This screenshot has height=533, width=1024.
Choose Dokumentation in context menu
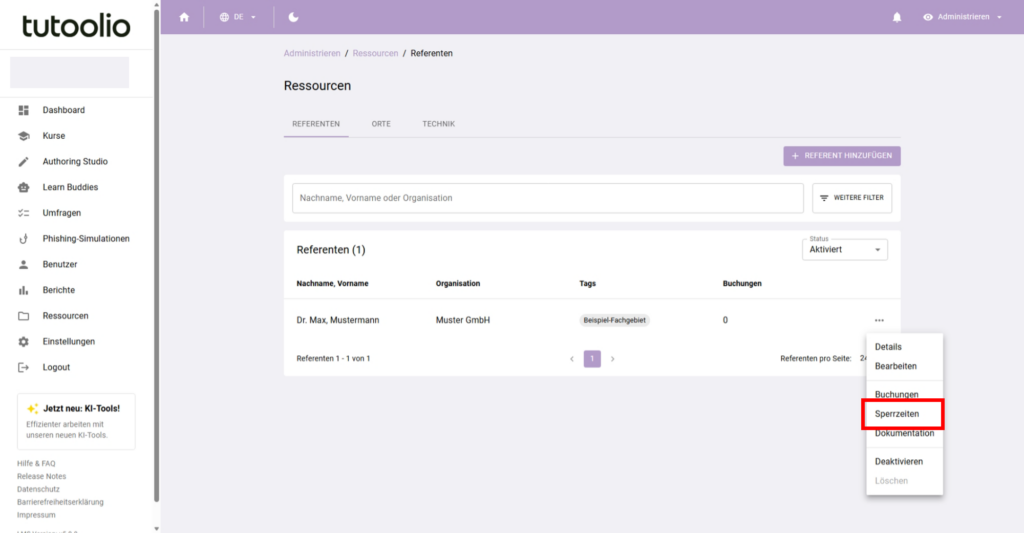[904, 433]
